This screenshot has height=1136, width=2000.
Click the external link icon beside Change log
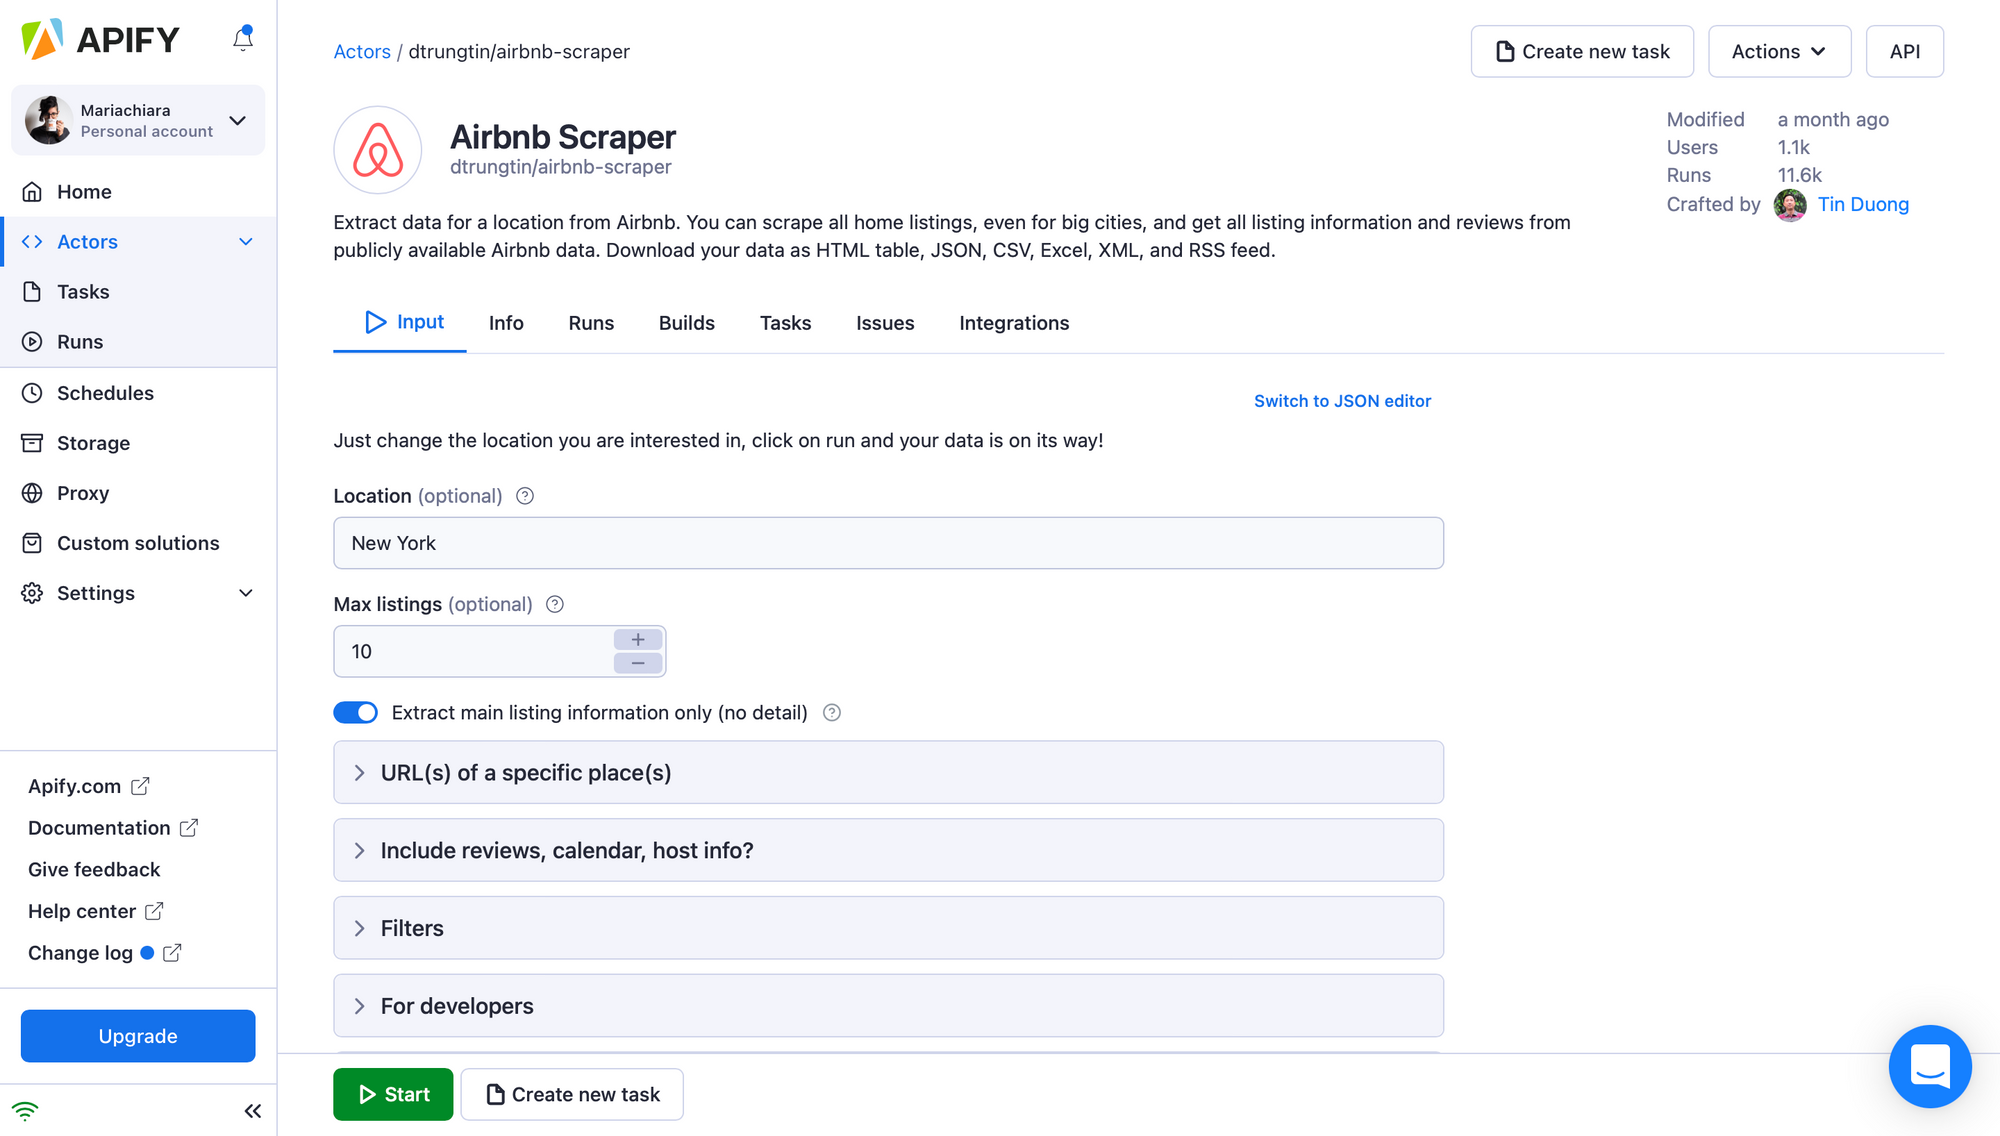pos(172,953)
